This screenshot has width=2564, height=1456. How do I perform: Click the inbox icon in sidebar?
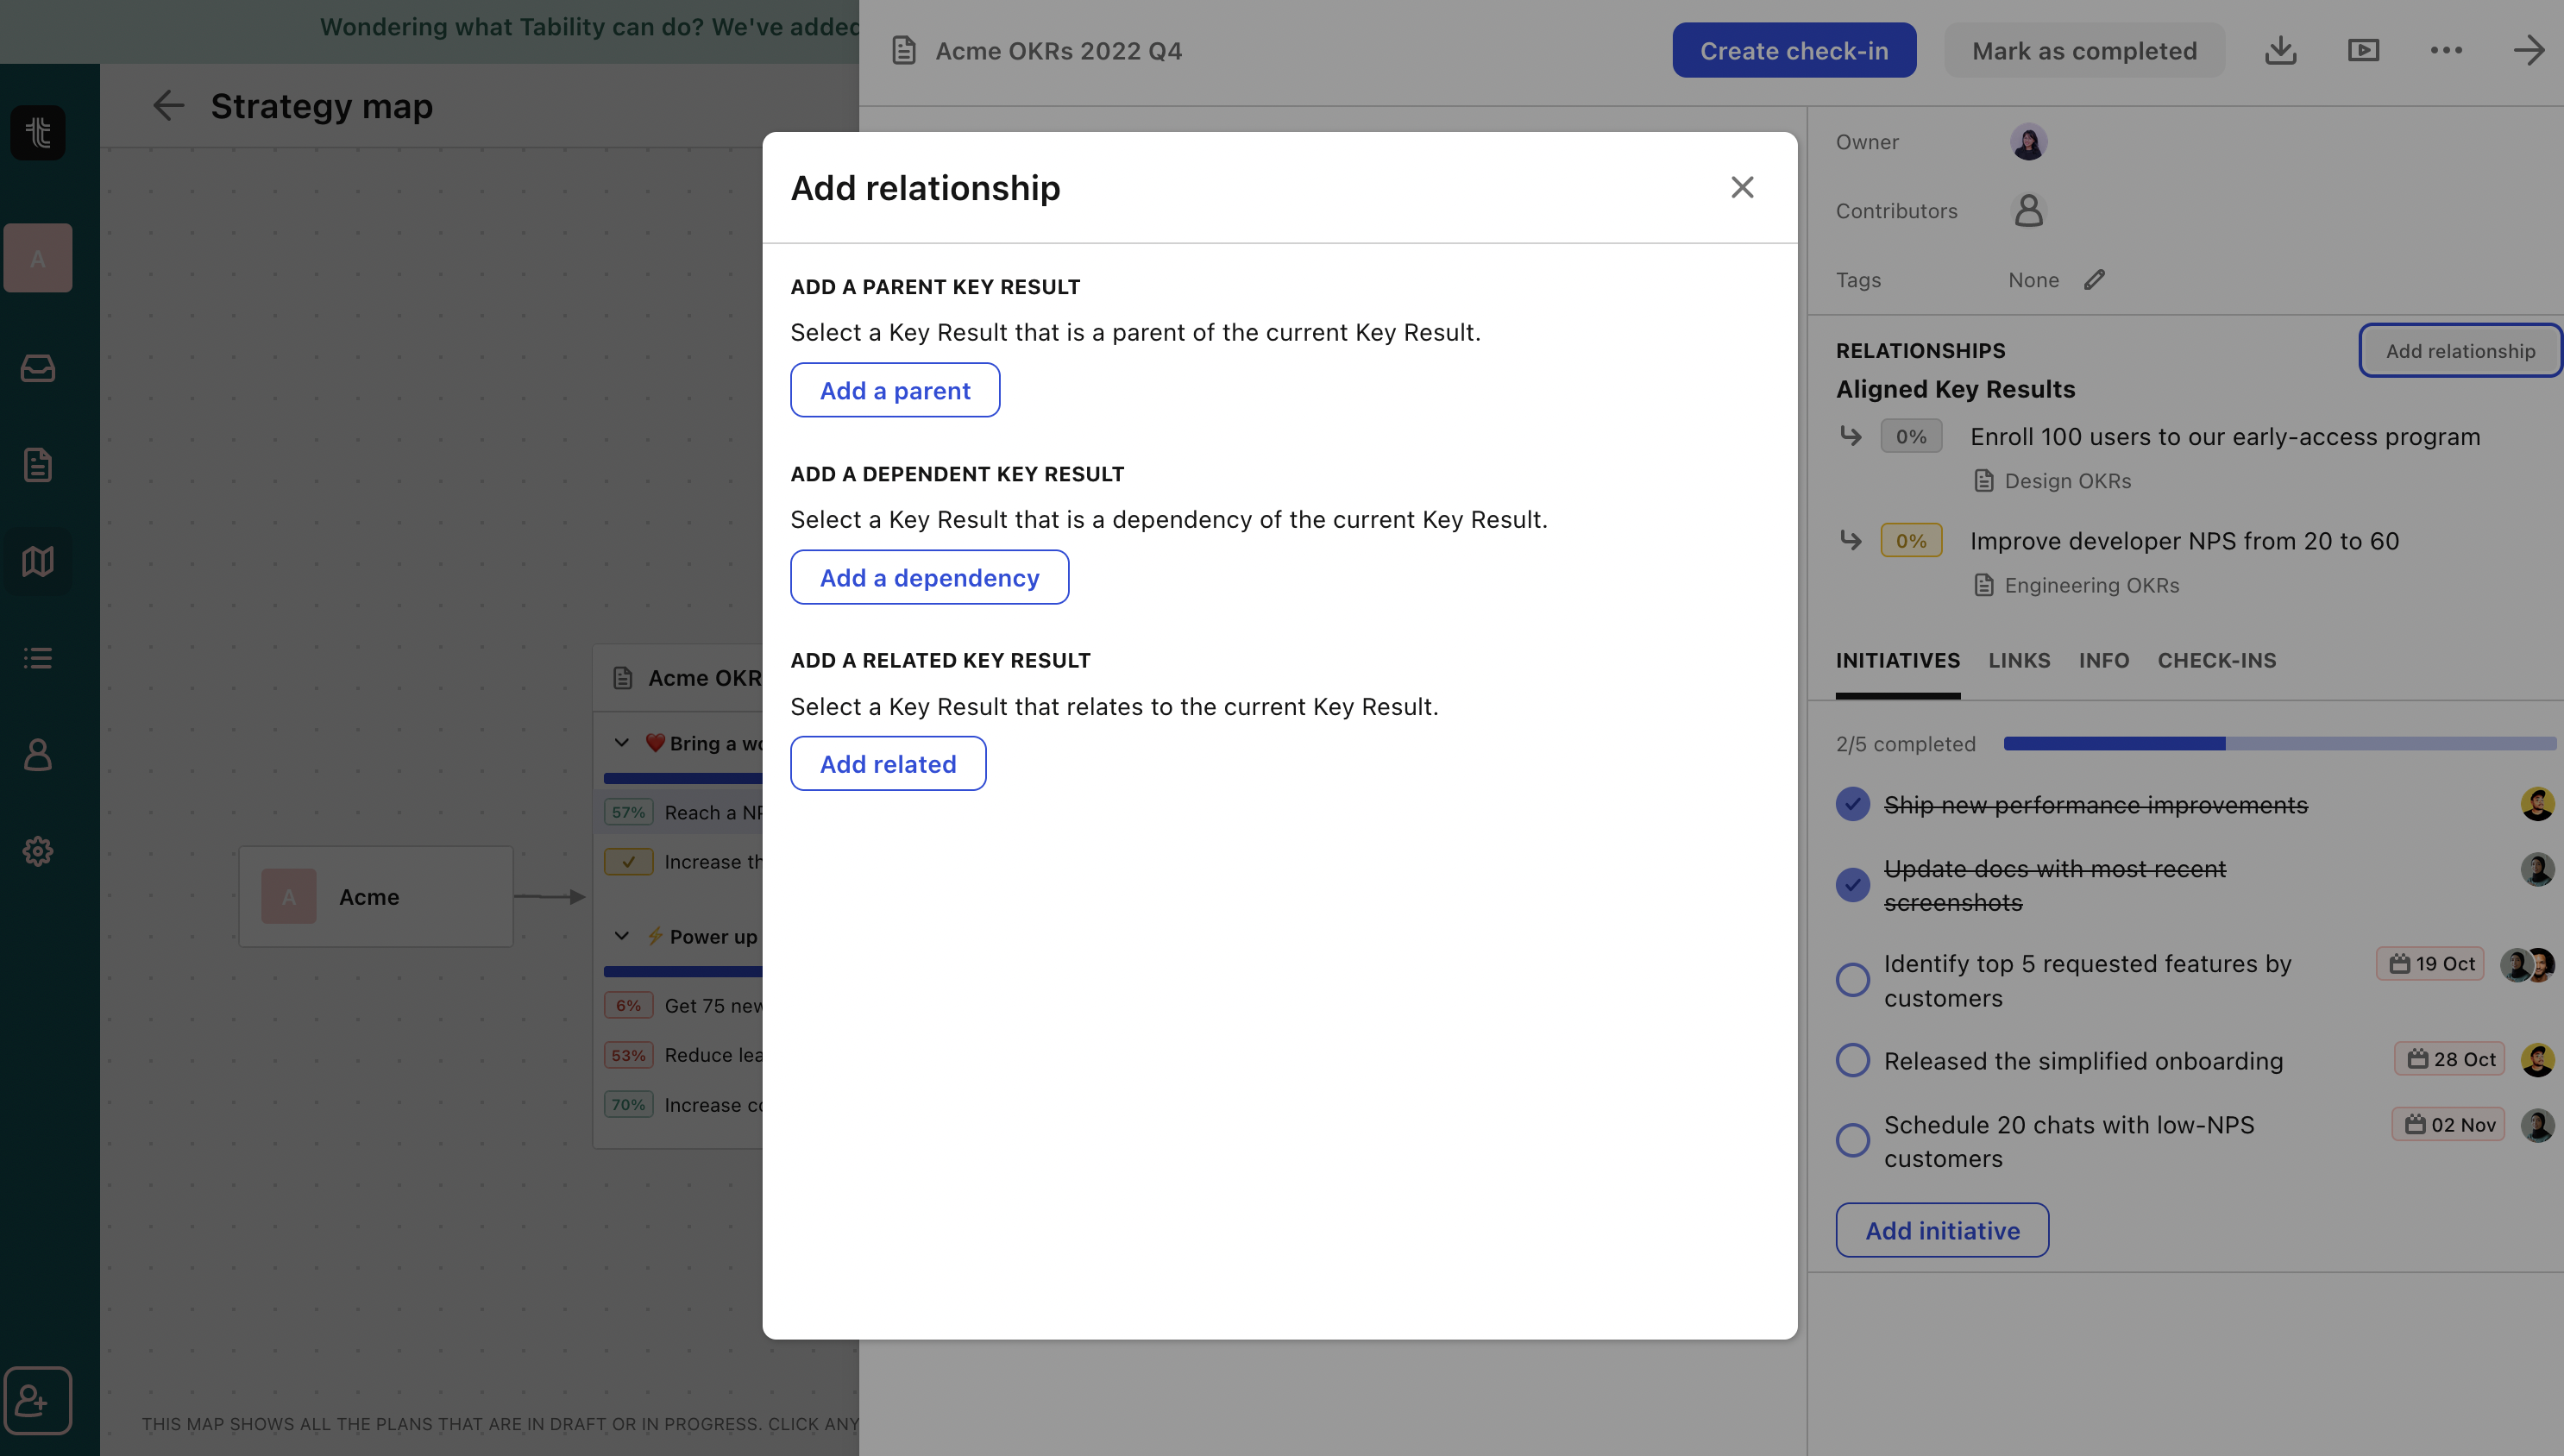[x=38, y=368]
